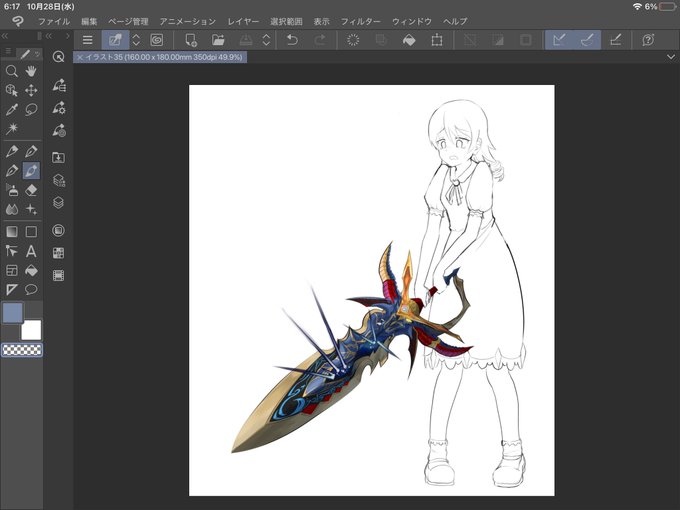Screen dimensions: 680x510
Task: Select the Figure rectangle tool
Action: coord(31,232)
